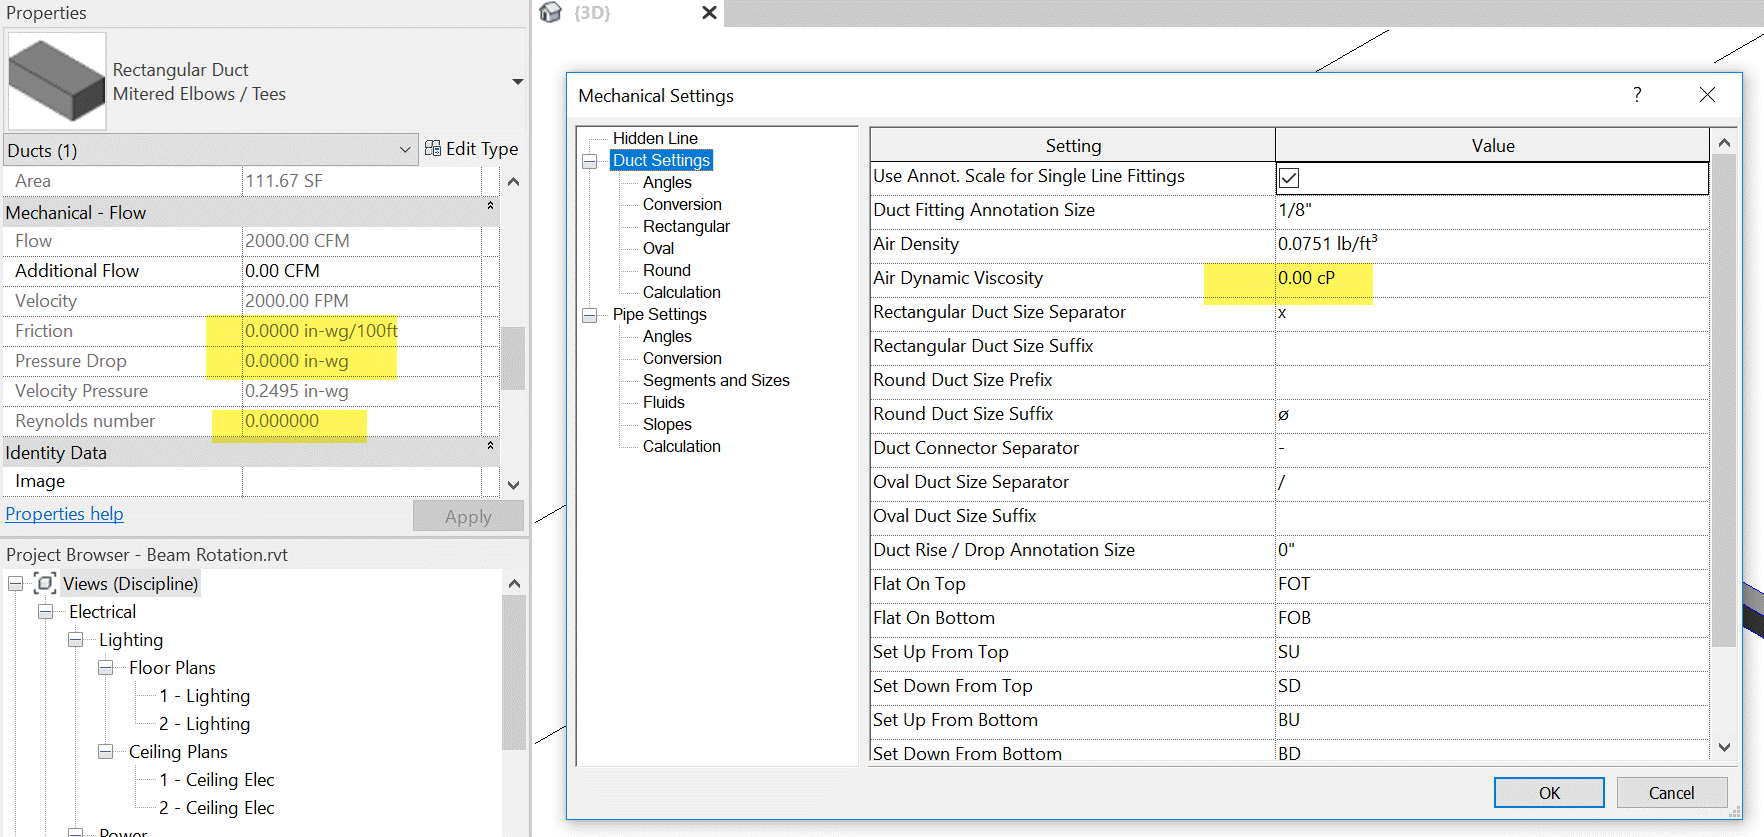Viewport: 1764px width, 837px height.
Task: Open the 1 - Lighting floor plan view
Action: point(205,695)
